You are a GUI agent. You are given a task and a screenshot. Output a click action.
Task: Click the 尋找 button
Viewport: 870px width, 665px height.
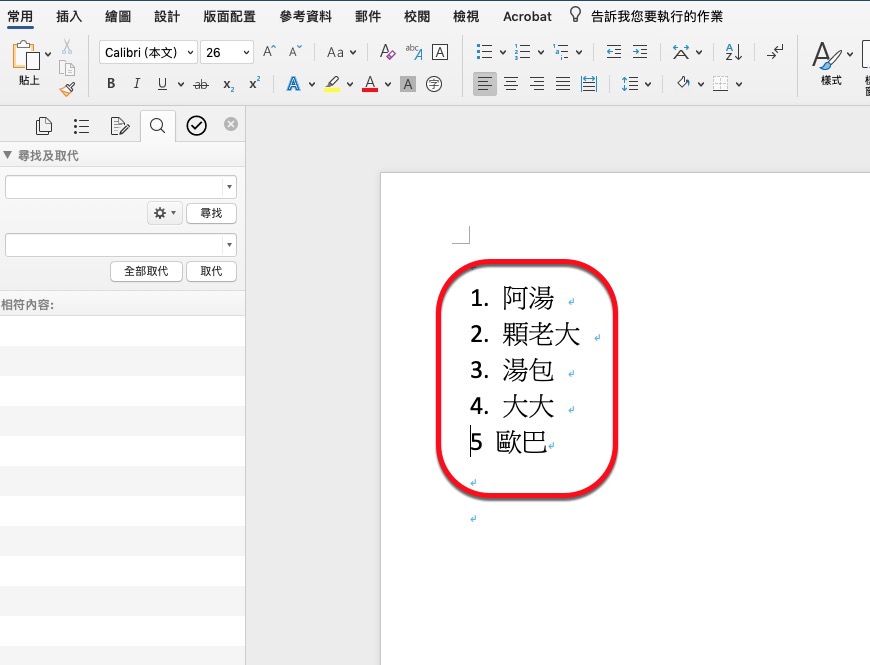(x=211, y=213)
